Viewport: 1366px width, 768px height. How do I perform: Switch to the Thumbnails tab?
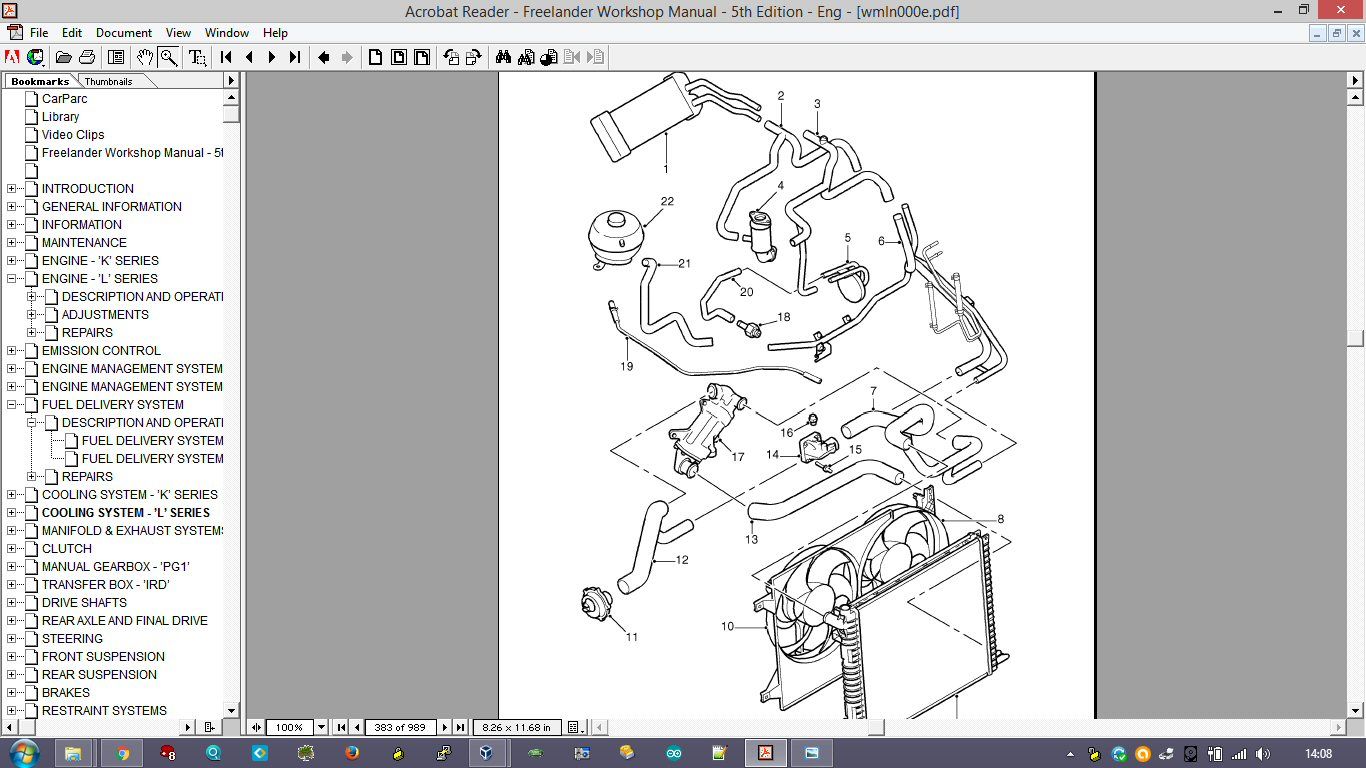coord(108,81)
